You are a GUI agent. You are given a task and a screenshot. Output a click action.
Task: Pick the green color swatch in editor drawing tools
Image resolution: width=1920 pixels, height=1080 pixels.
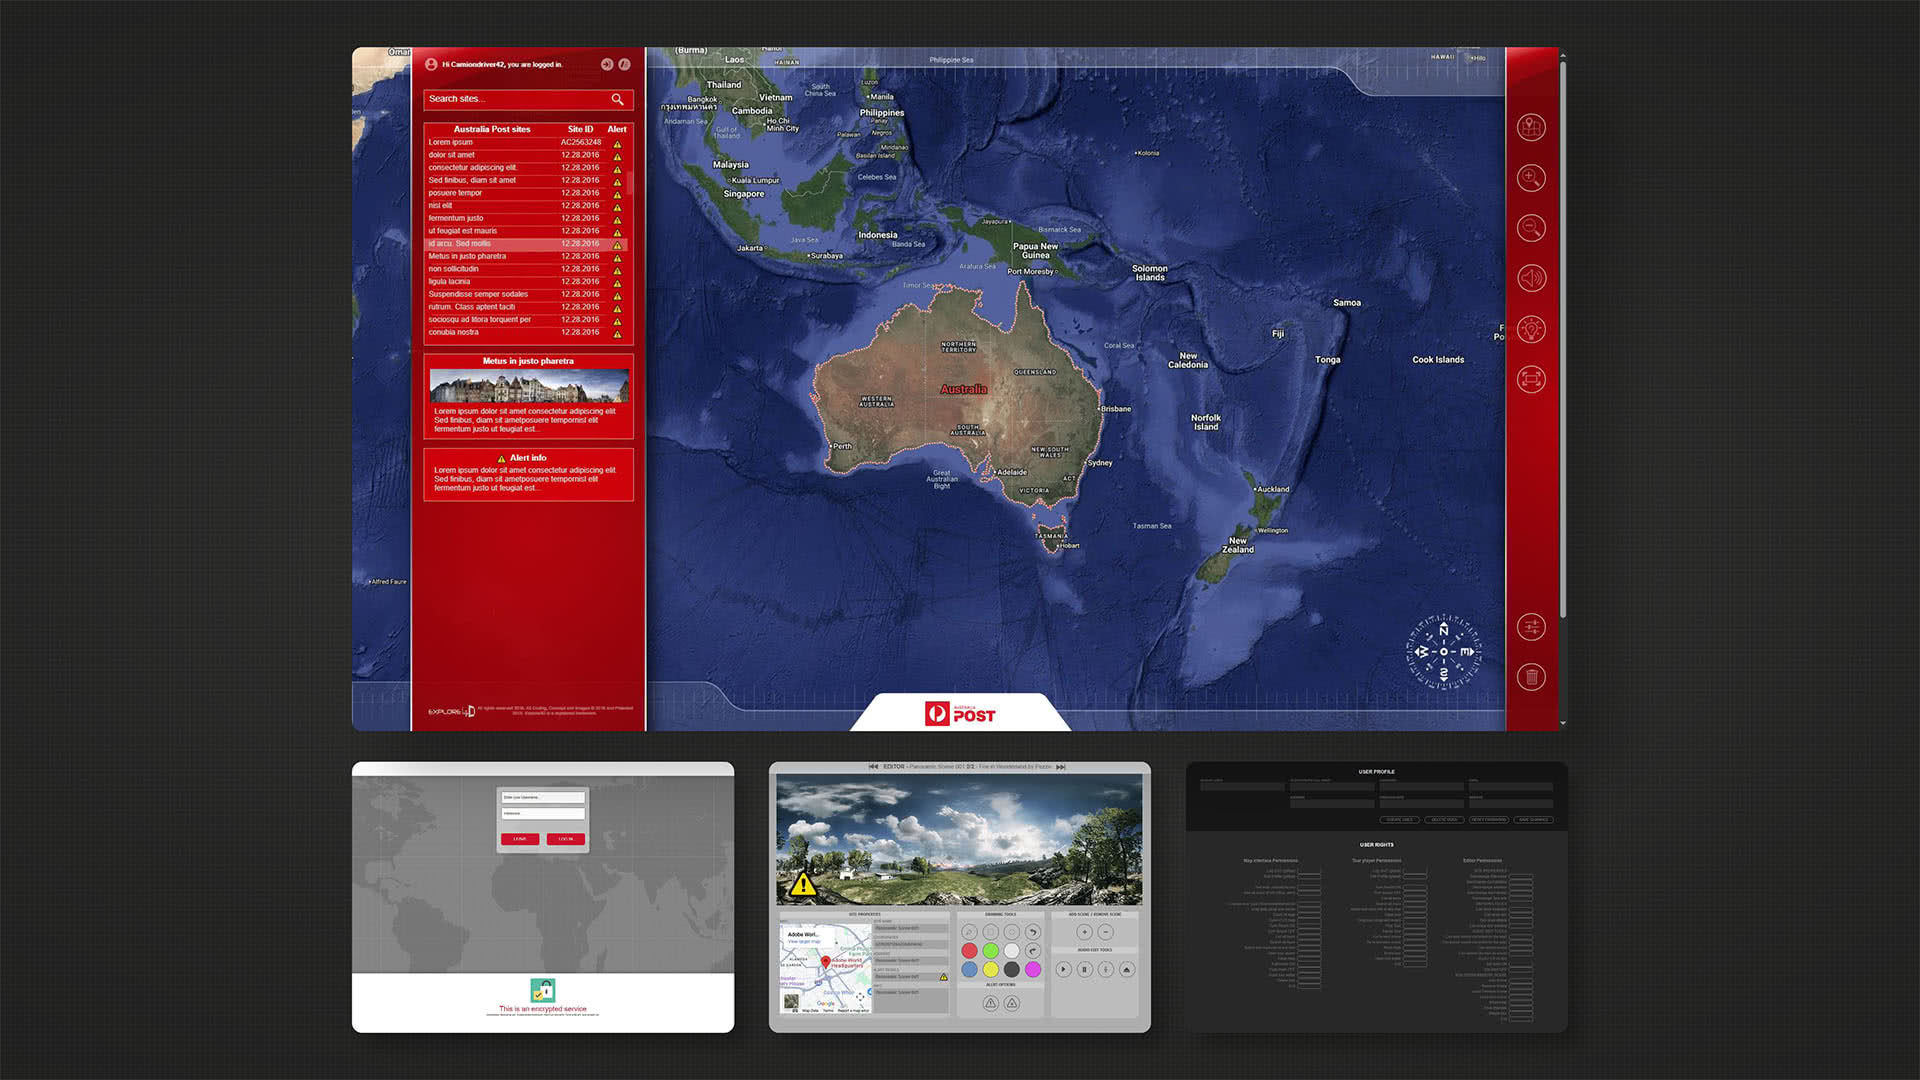[990, 950]
